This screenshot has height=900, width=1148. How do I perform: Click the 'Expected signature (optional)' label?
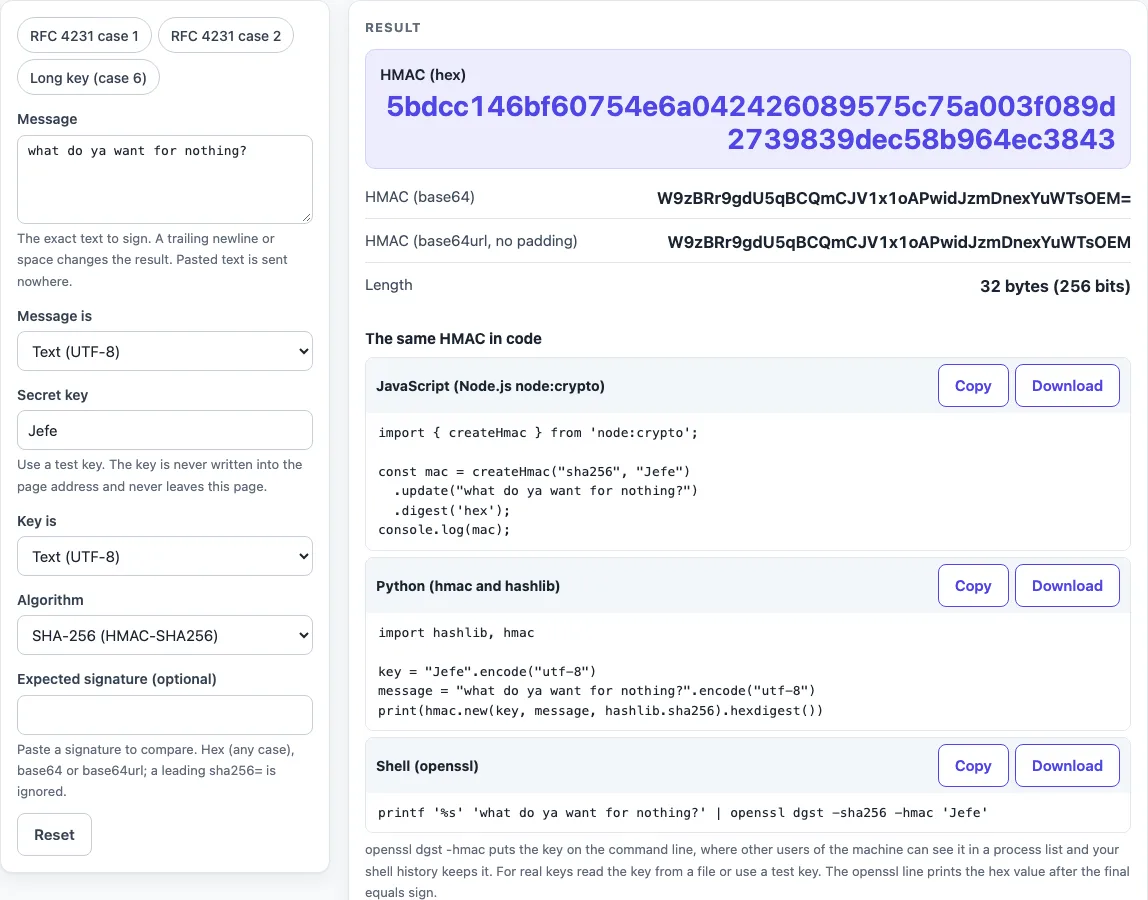coord(117,679)
